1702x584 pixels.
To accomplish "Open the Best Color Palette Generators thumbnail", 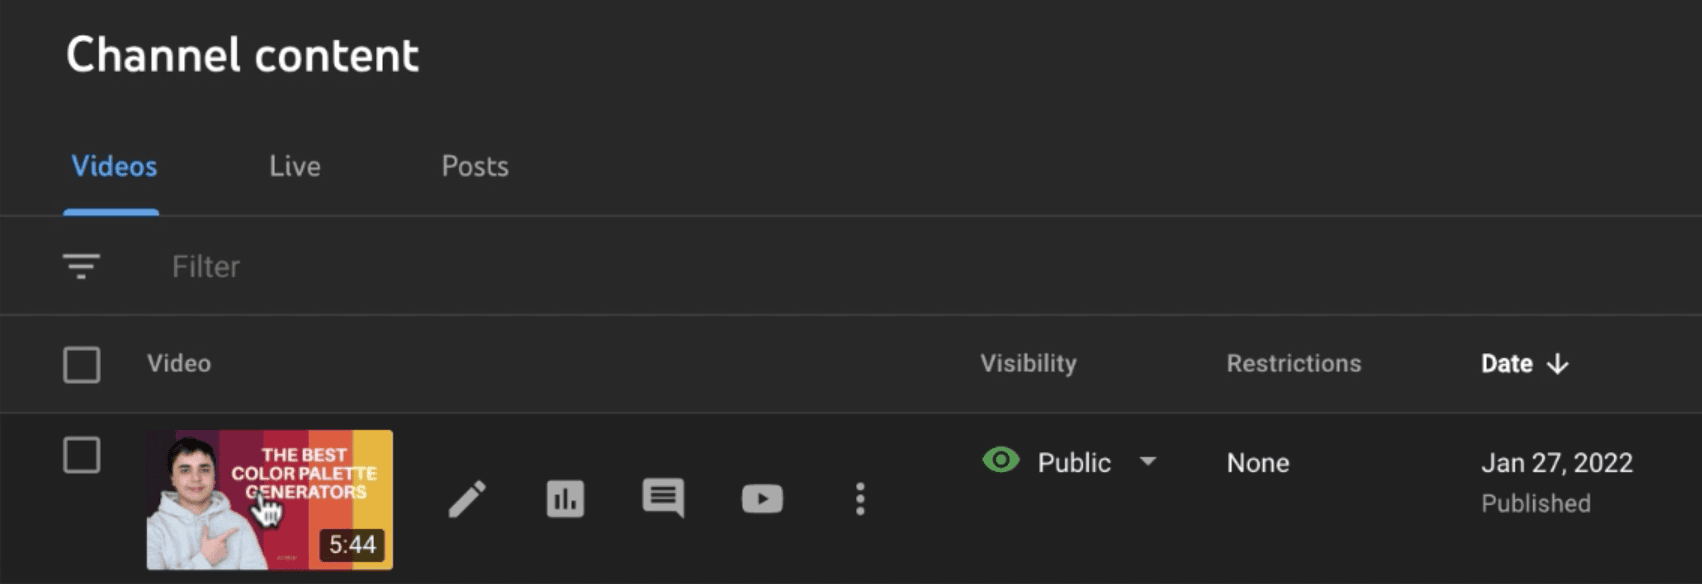I will click(270, 500).
